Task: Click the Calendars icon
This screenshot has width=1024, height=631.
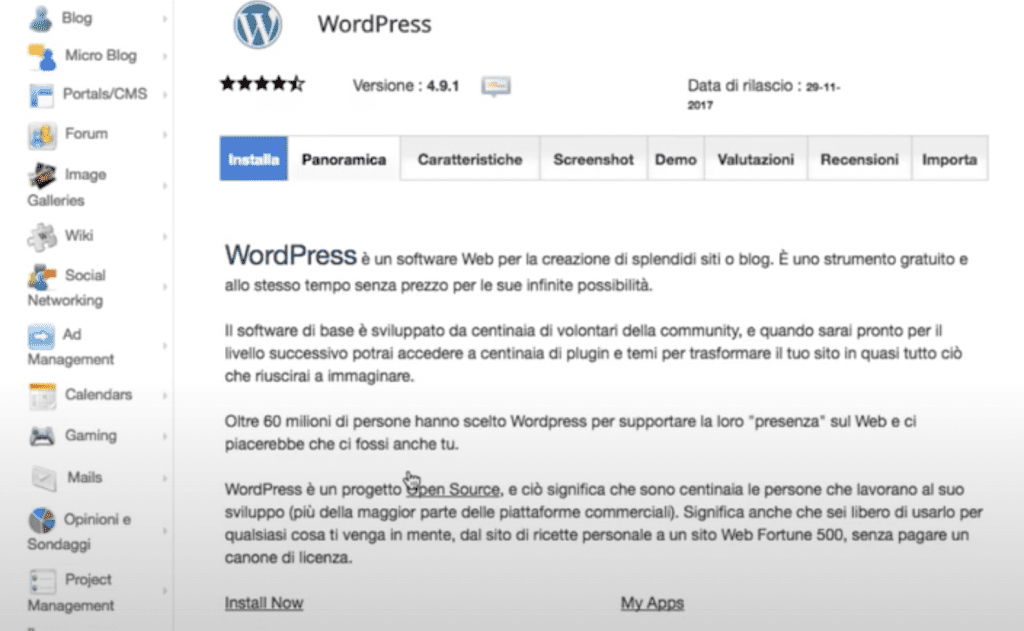Action: (x=42, y=396)
